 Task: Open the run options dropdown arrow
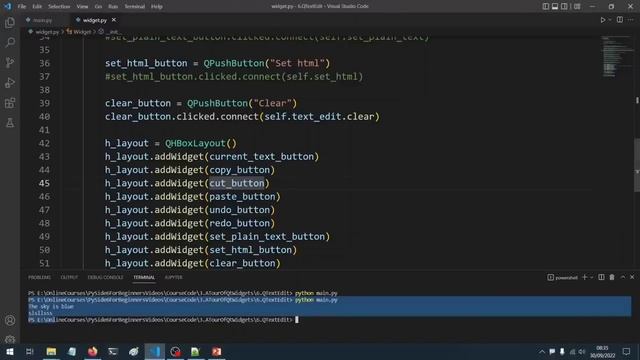pos(610,20)
